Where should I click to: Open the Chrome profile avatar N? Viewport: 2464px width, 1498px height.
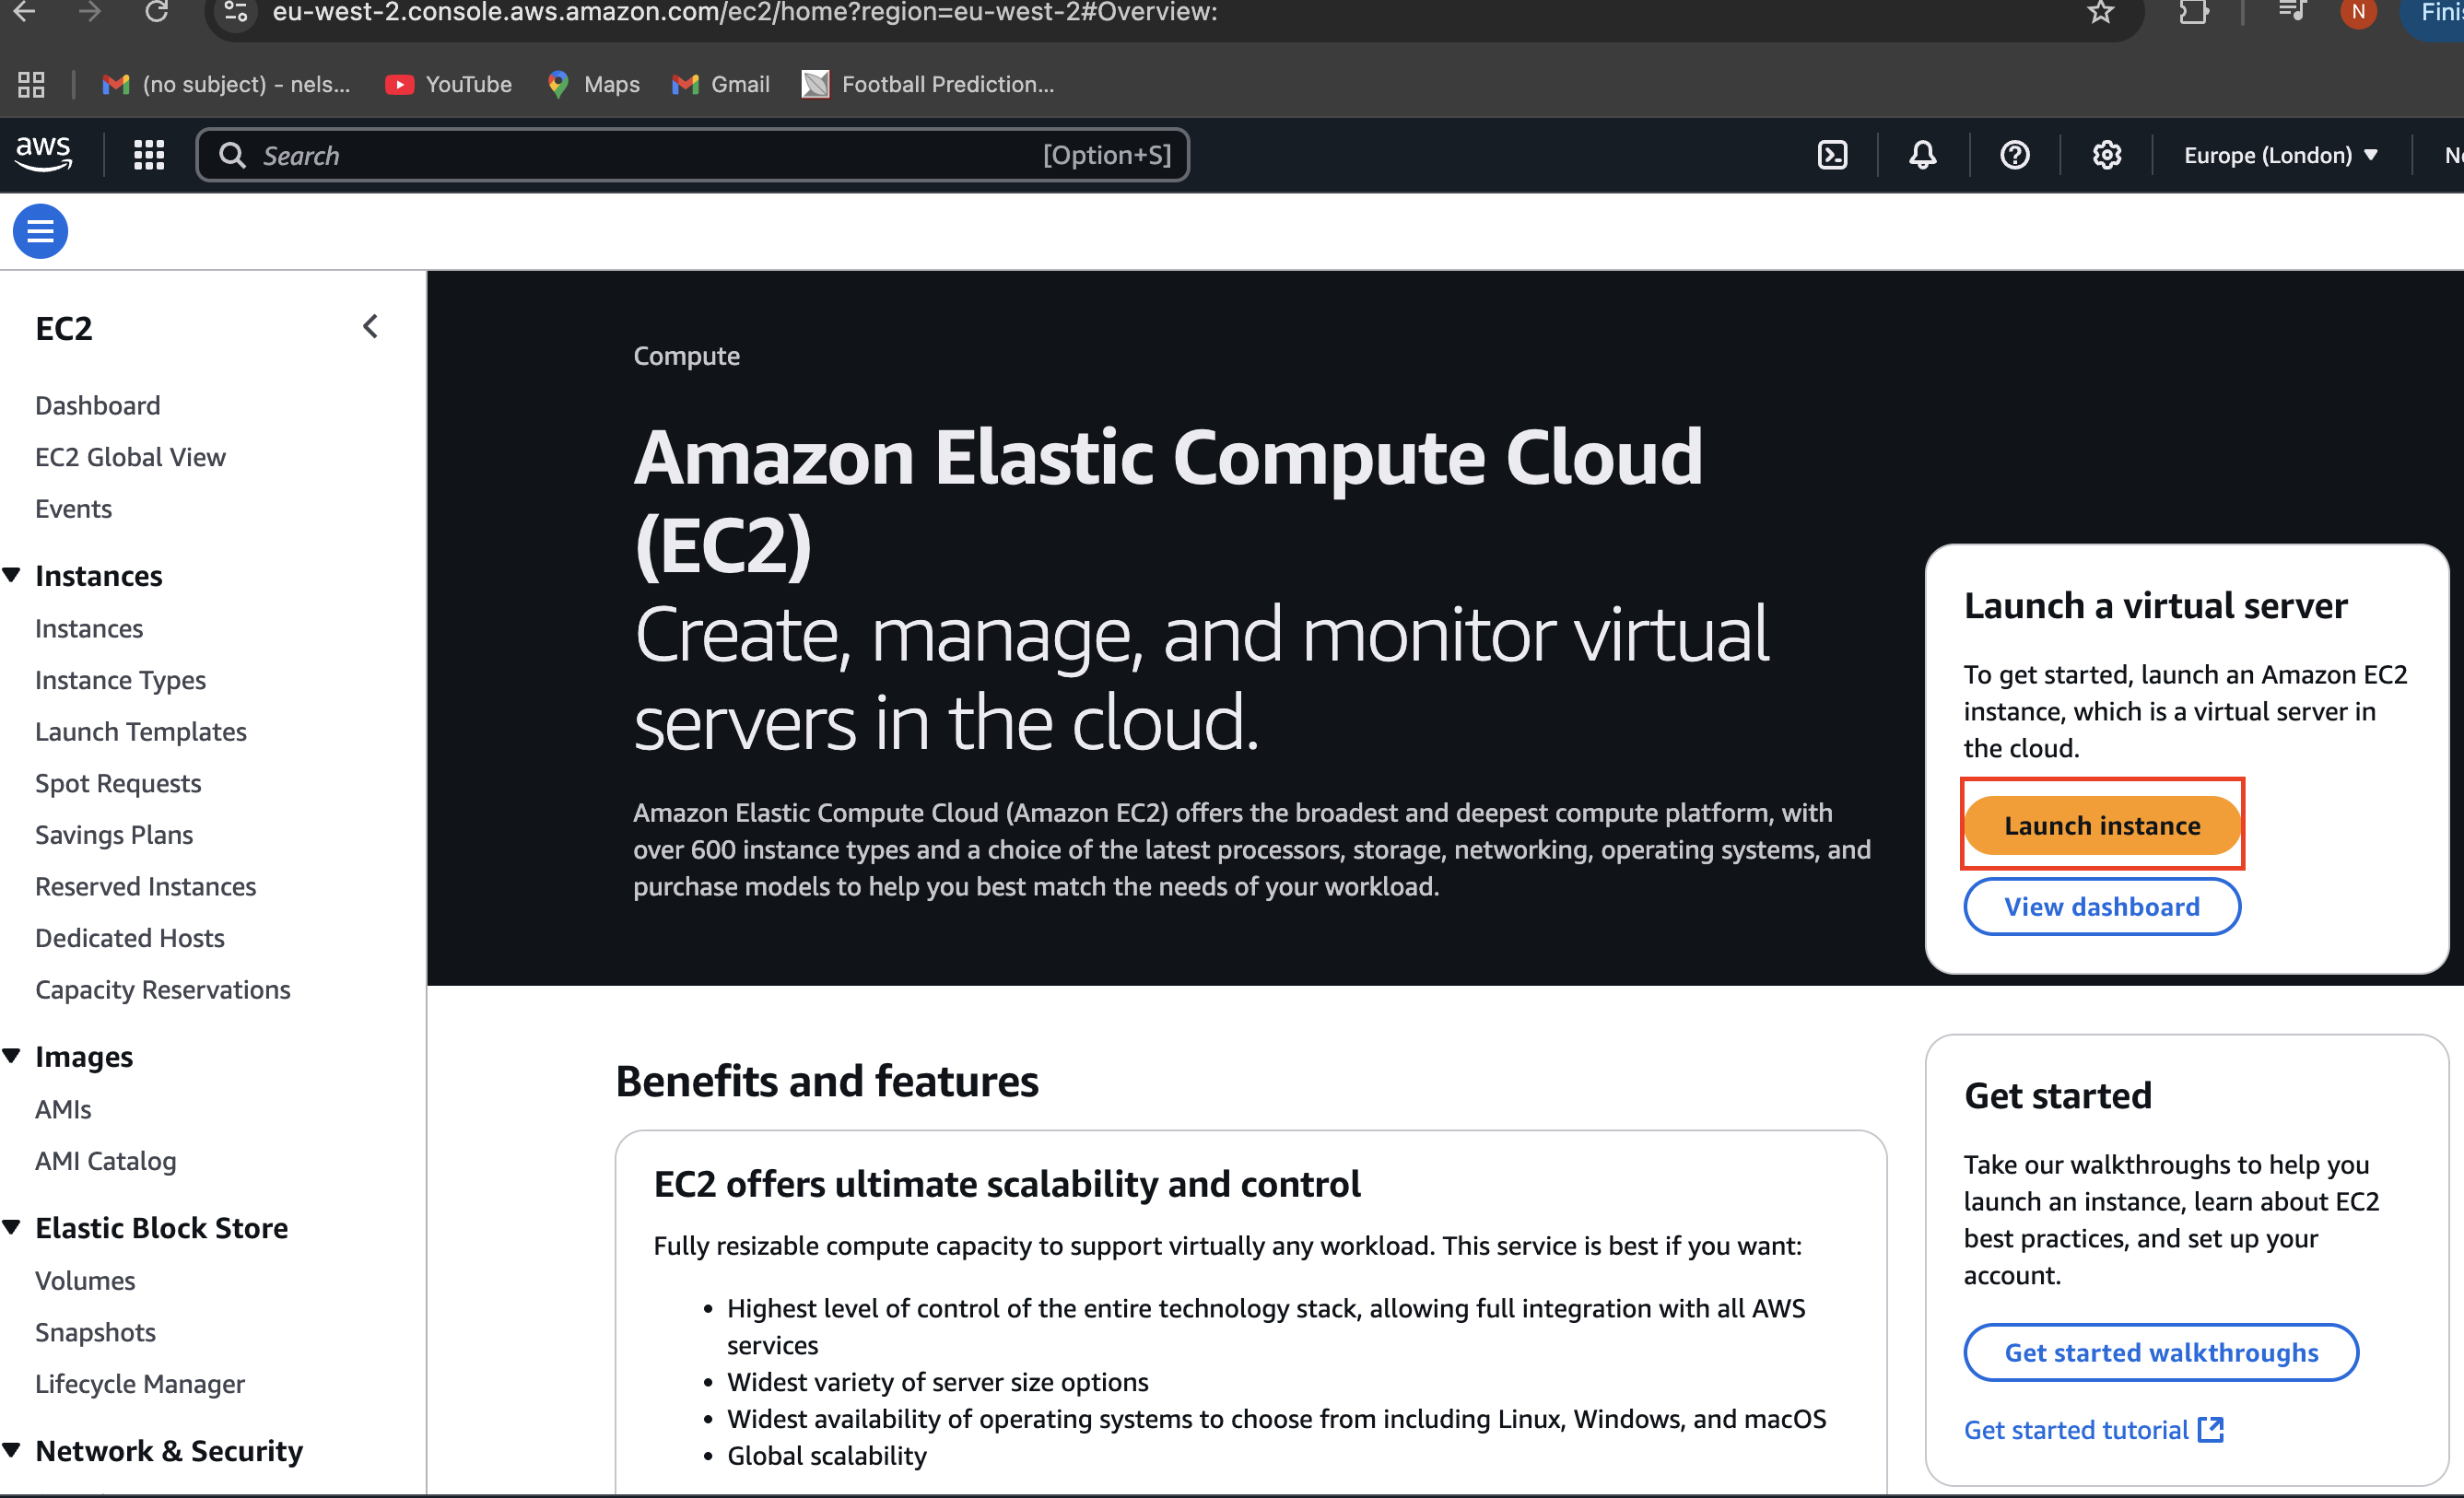pos(2358,12)
